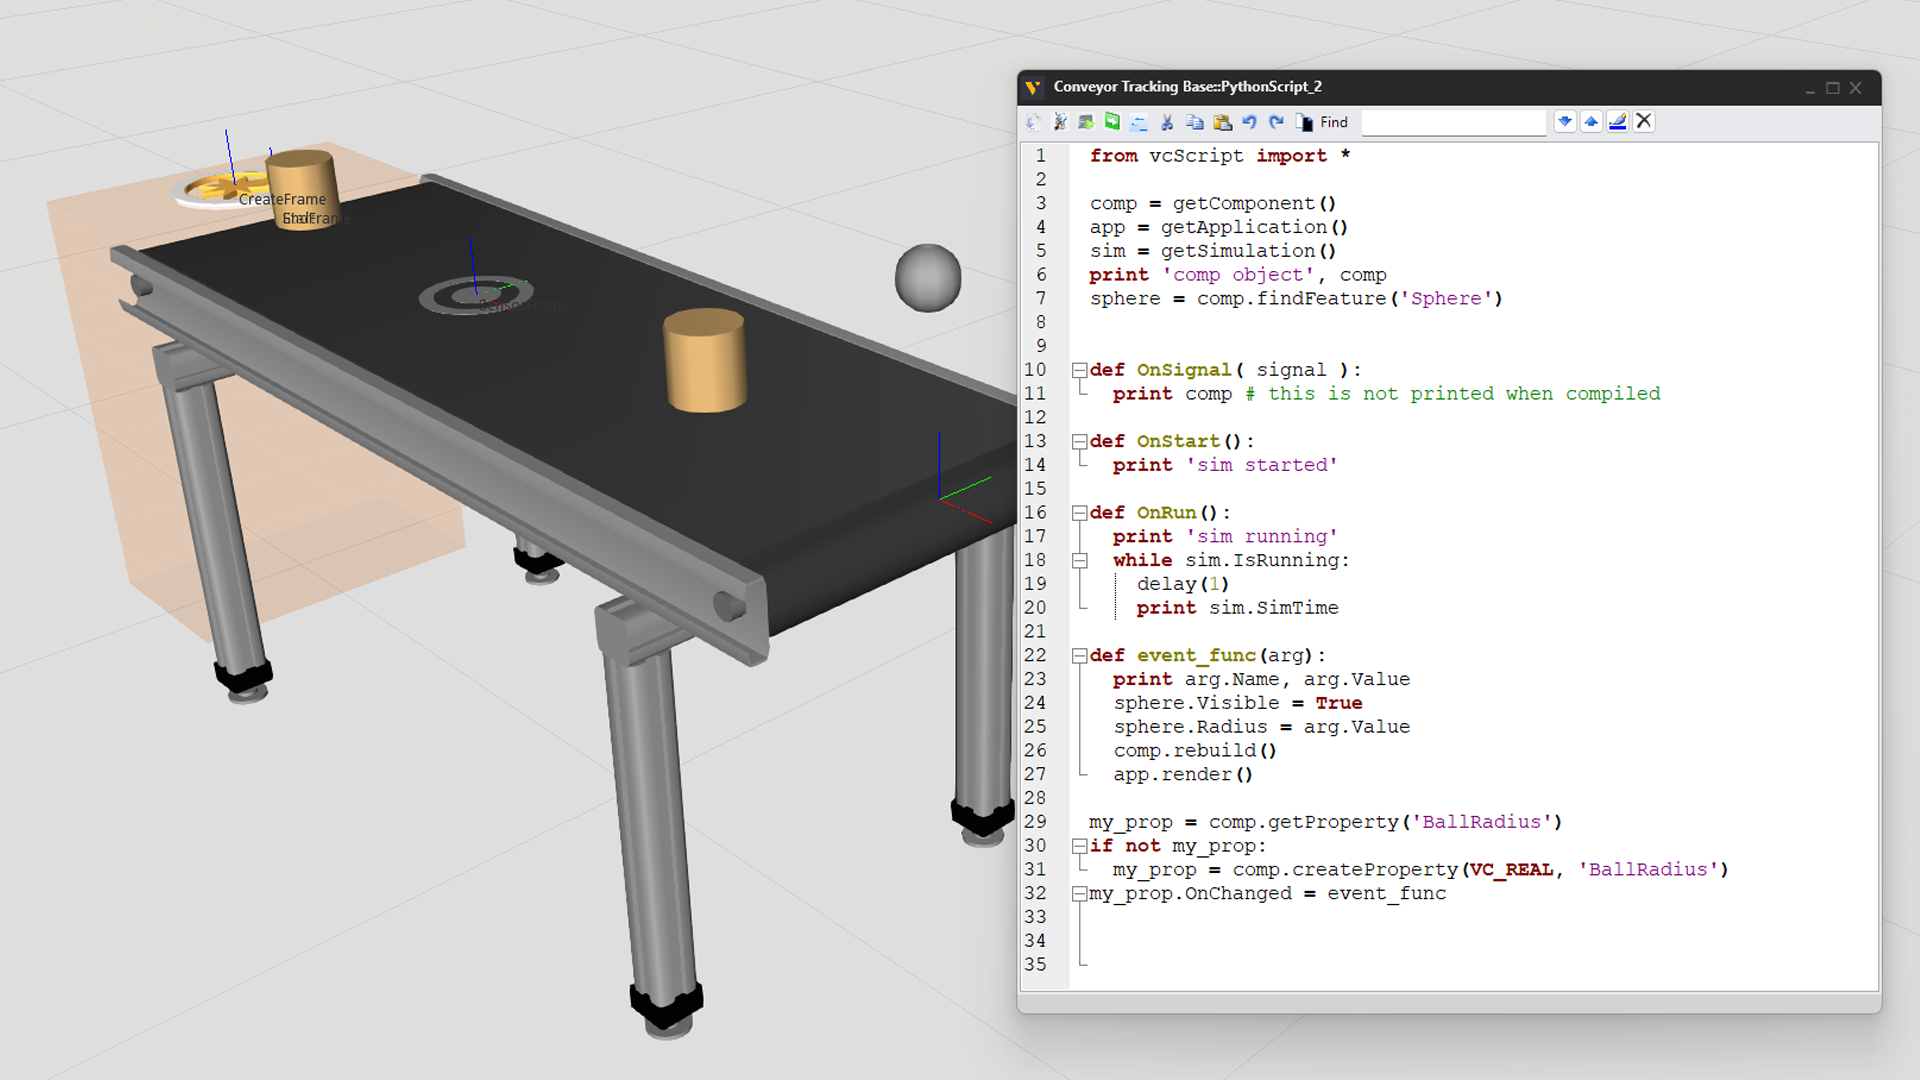The image size is (1920, 1080).
Task: Collapse the event_func fold marker
Action: (x=1080, y=656)
